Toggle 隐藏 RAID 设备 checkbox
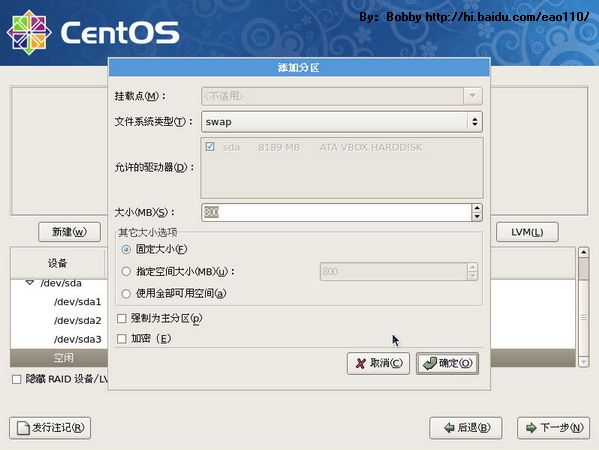This screenshot has height=450, width=599. pyautogui.click(x=16, y=379)
